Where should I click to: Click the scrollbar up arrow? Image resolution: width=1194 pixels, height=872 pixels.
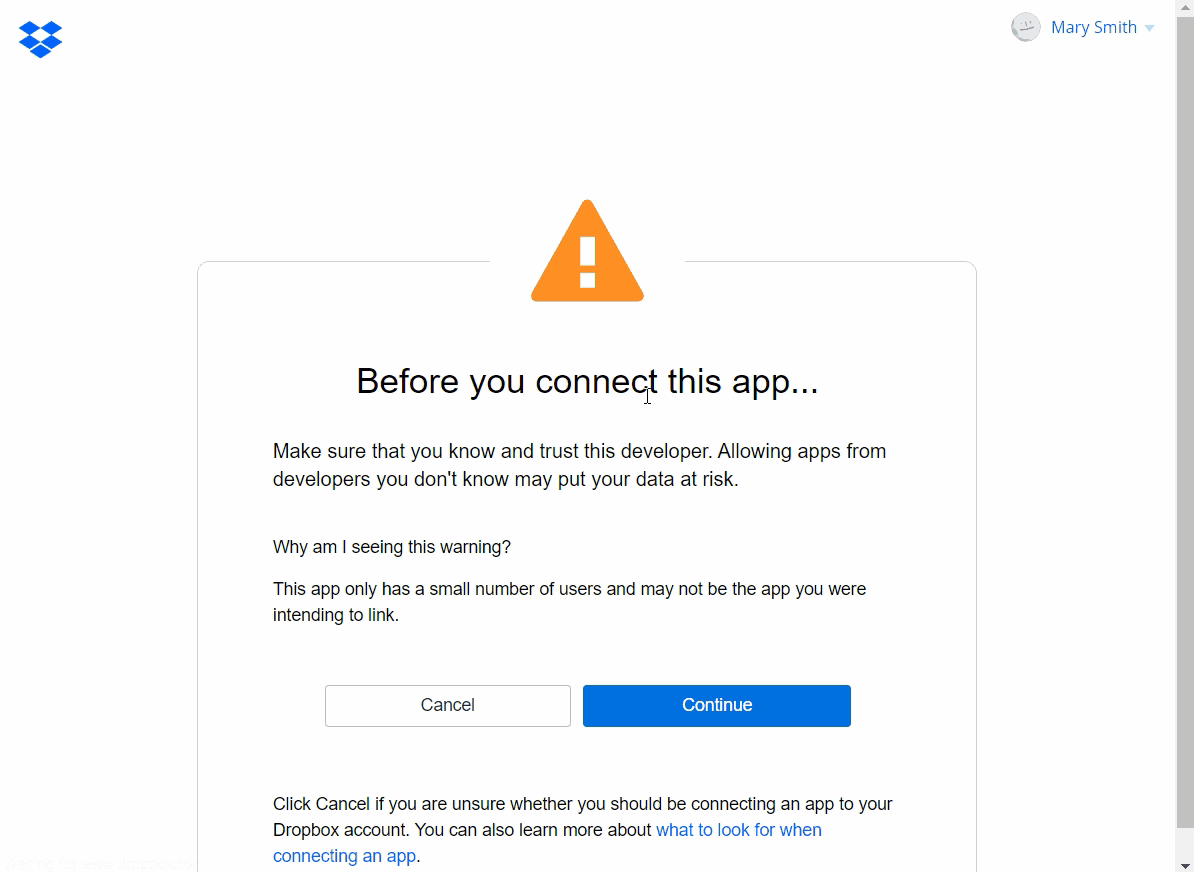tap(1185, 8)
